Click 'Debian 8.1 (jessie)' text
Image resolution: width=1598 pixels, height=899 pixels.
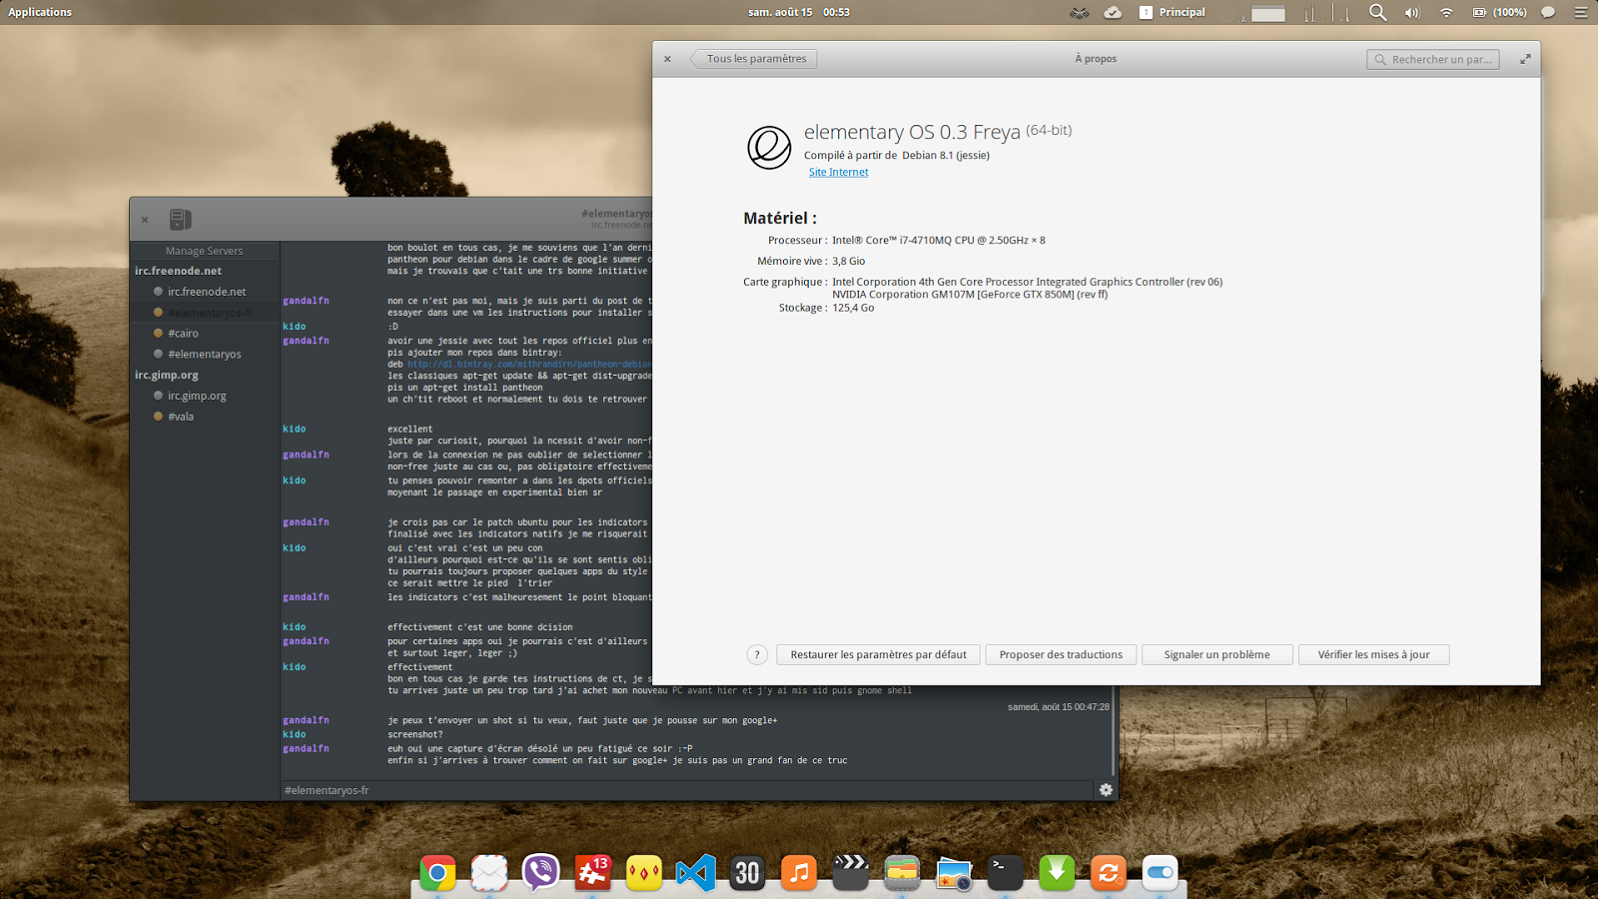946,155
